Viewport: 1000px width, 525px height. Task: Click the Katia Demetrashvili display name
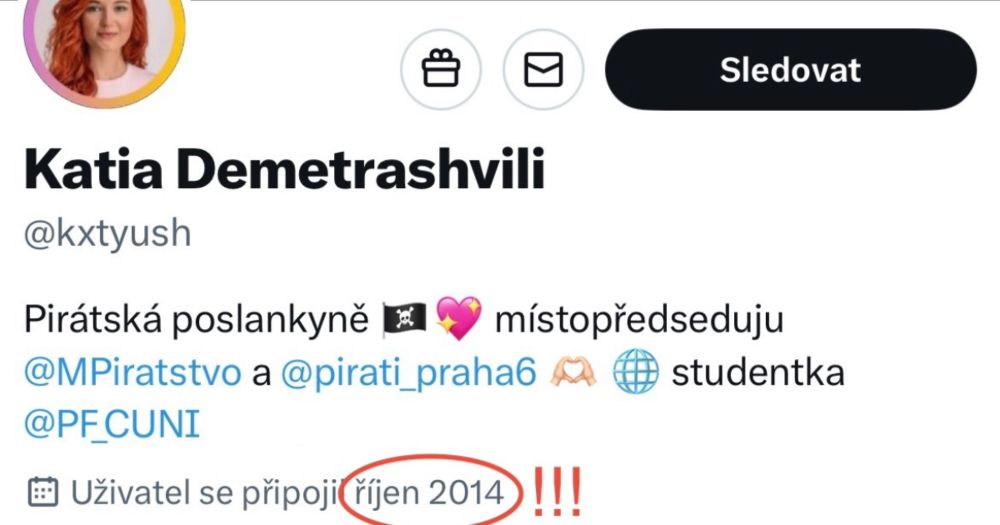point(284,169)
